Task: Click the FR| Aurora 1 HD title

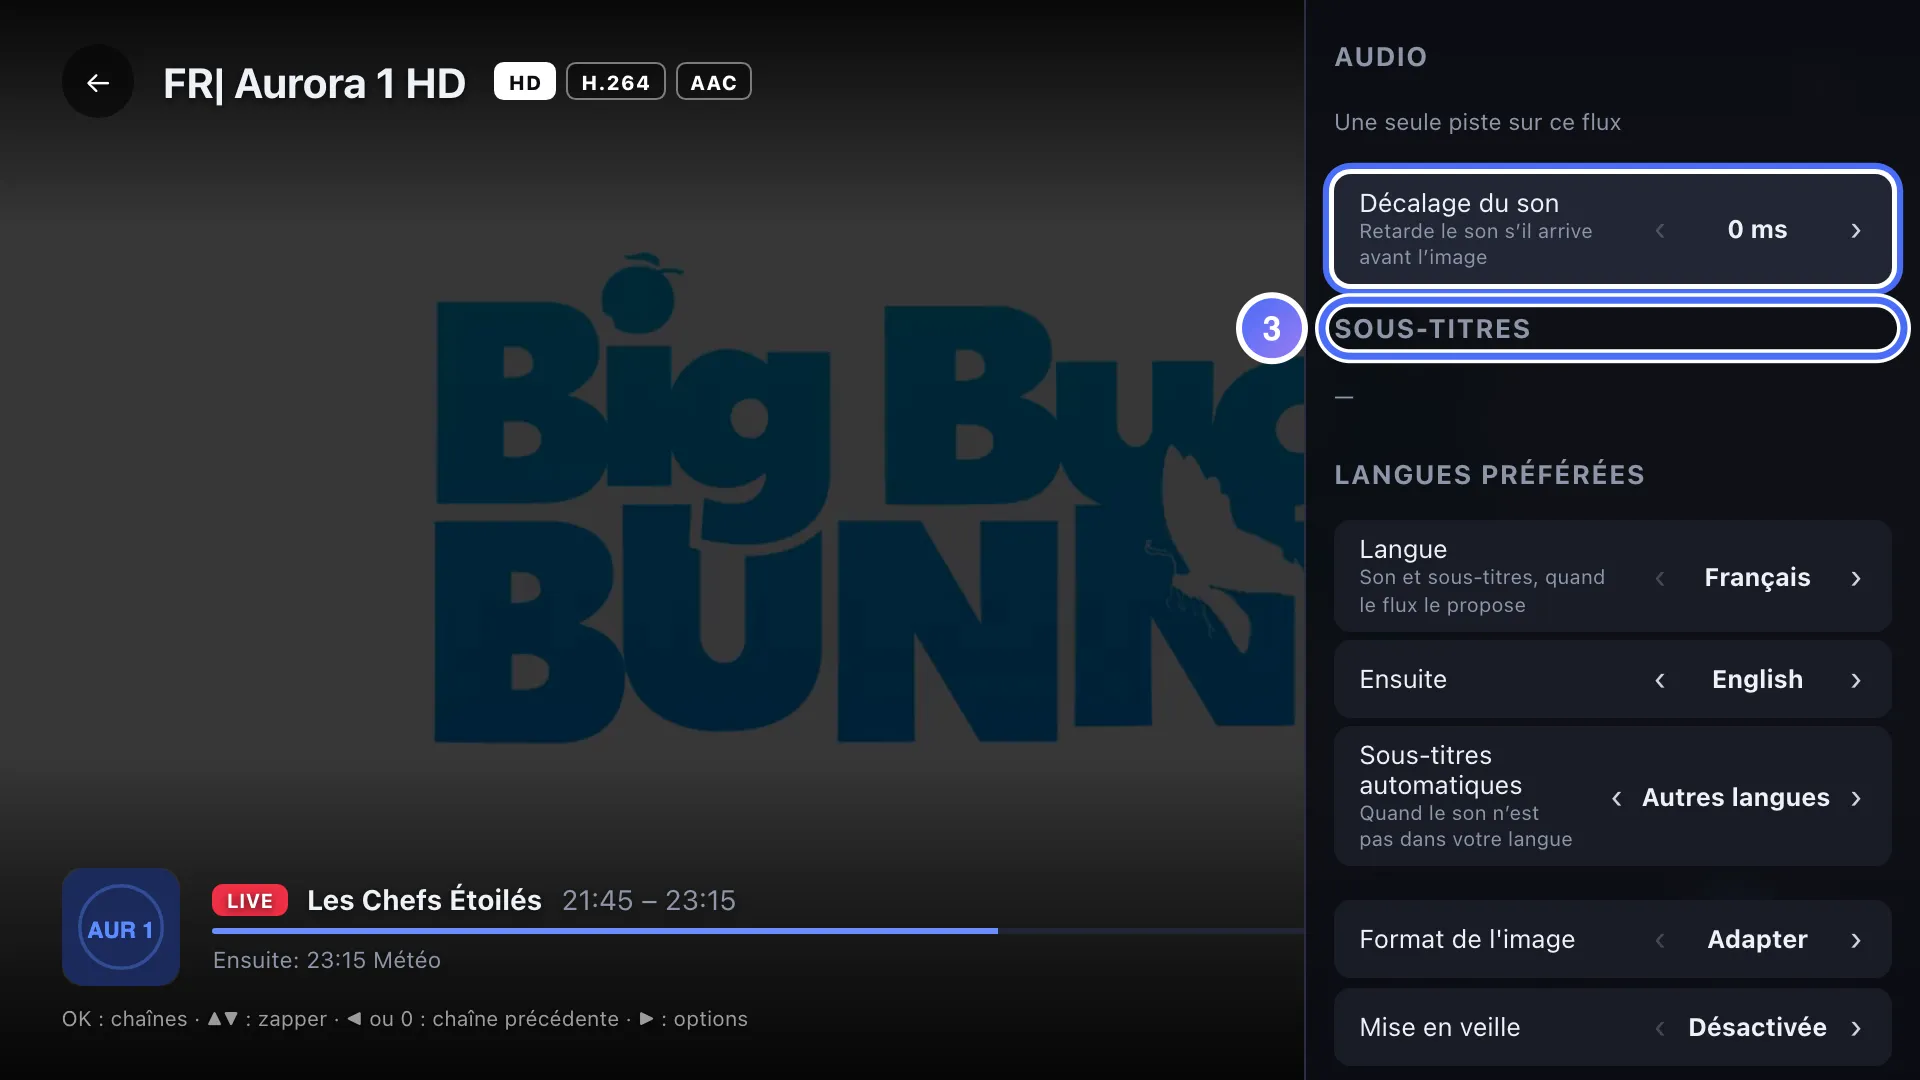Action: [314, 83]
